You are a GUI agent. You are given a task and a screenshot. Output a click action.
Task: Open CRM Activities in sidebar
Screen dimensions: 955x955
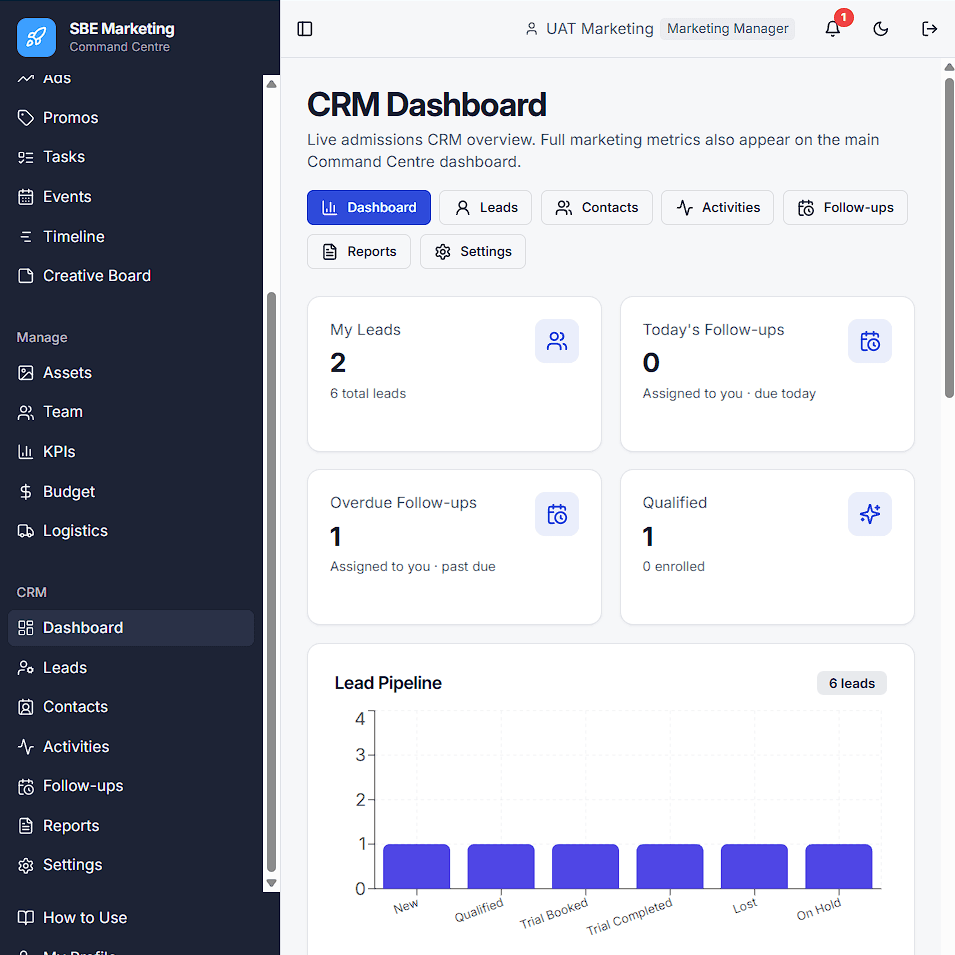tap(131, 747)
